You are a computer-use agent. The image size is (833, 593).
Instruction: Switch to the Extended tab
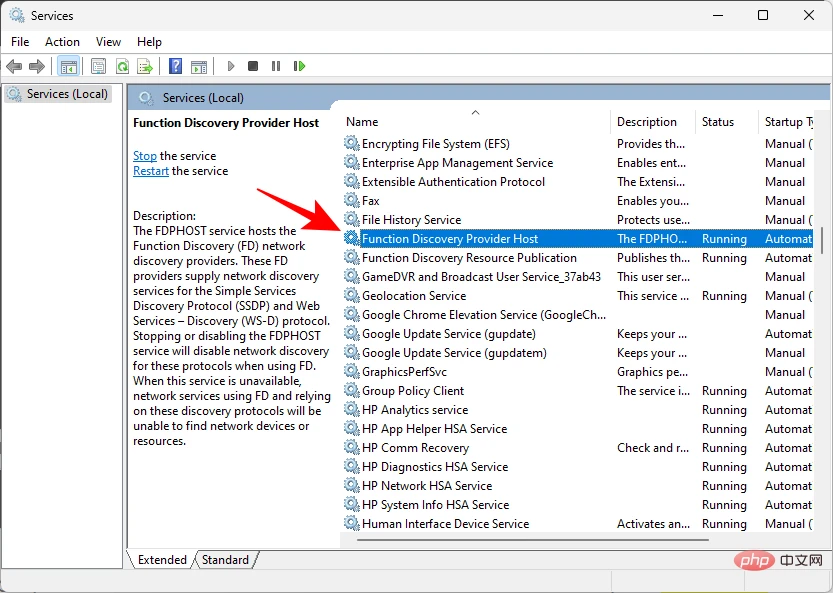tap(162, 560)
